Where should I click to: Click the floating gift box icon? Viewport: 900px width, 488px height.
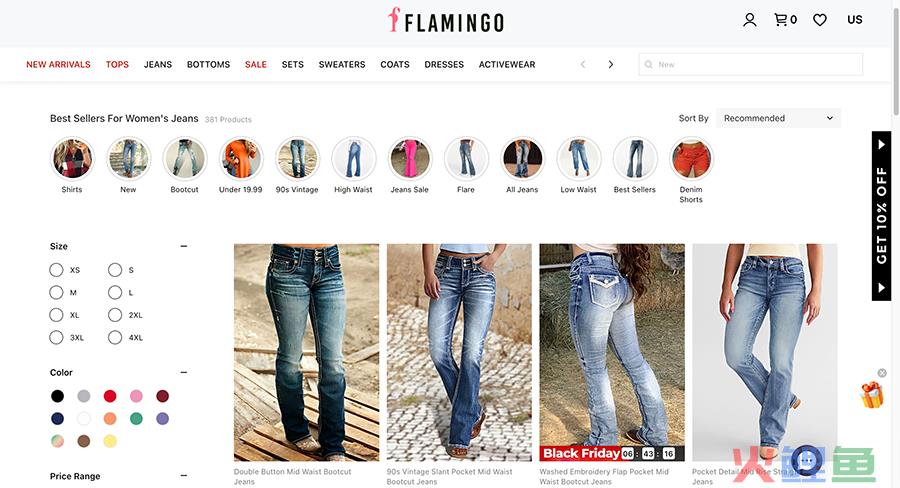click(x=872, y=395)
